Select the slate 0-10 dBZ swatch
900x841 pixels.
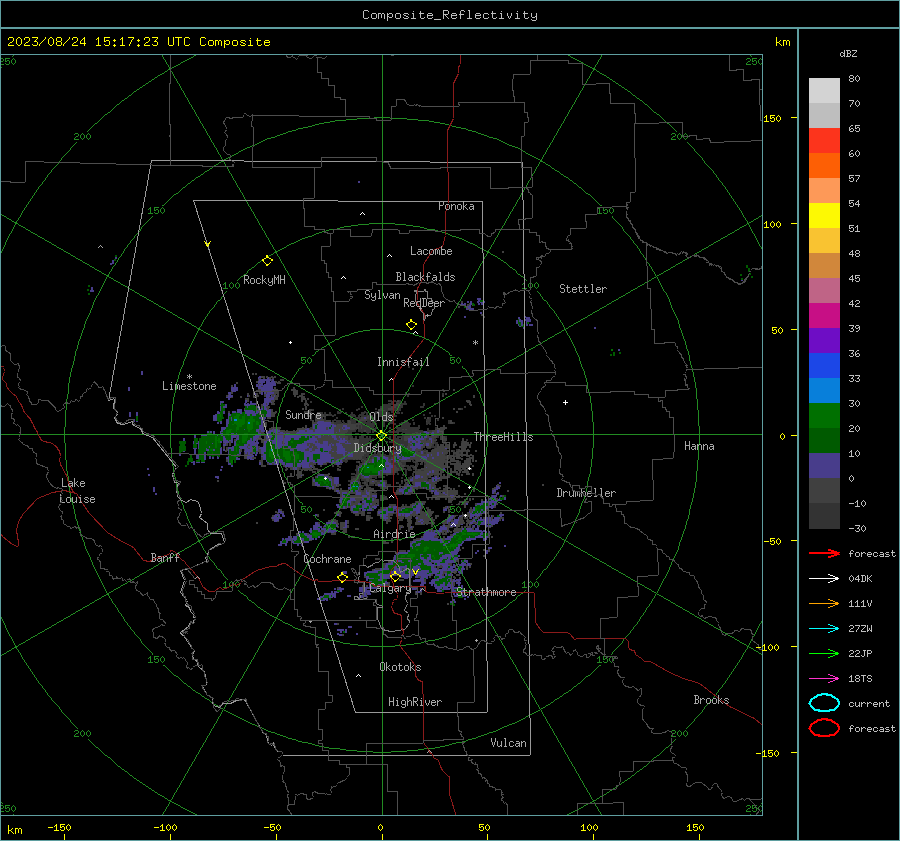pyautogui.click(x=824, y=466)
